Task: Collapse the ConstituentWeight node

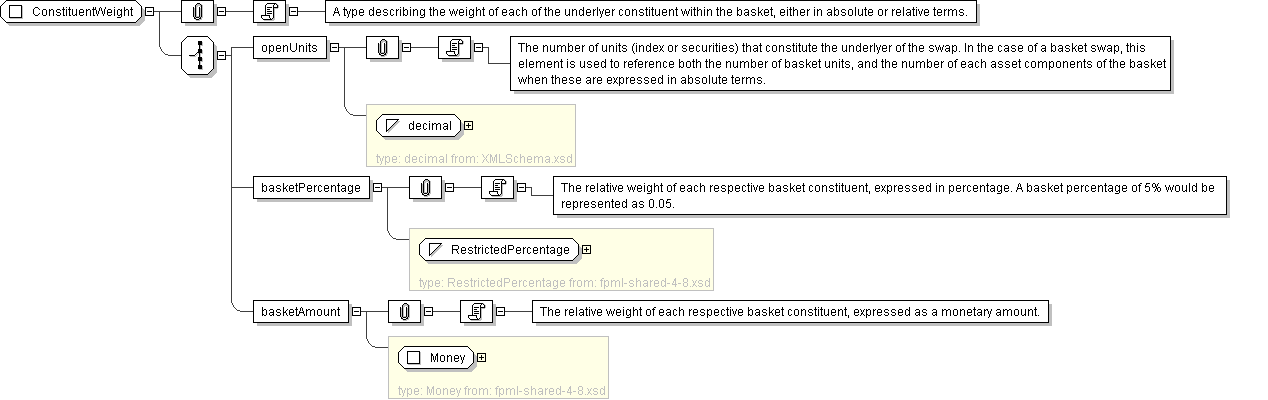Action: click(x=149, y=12)
